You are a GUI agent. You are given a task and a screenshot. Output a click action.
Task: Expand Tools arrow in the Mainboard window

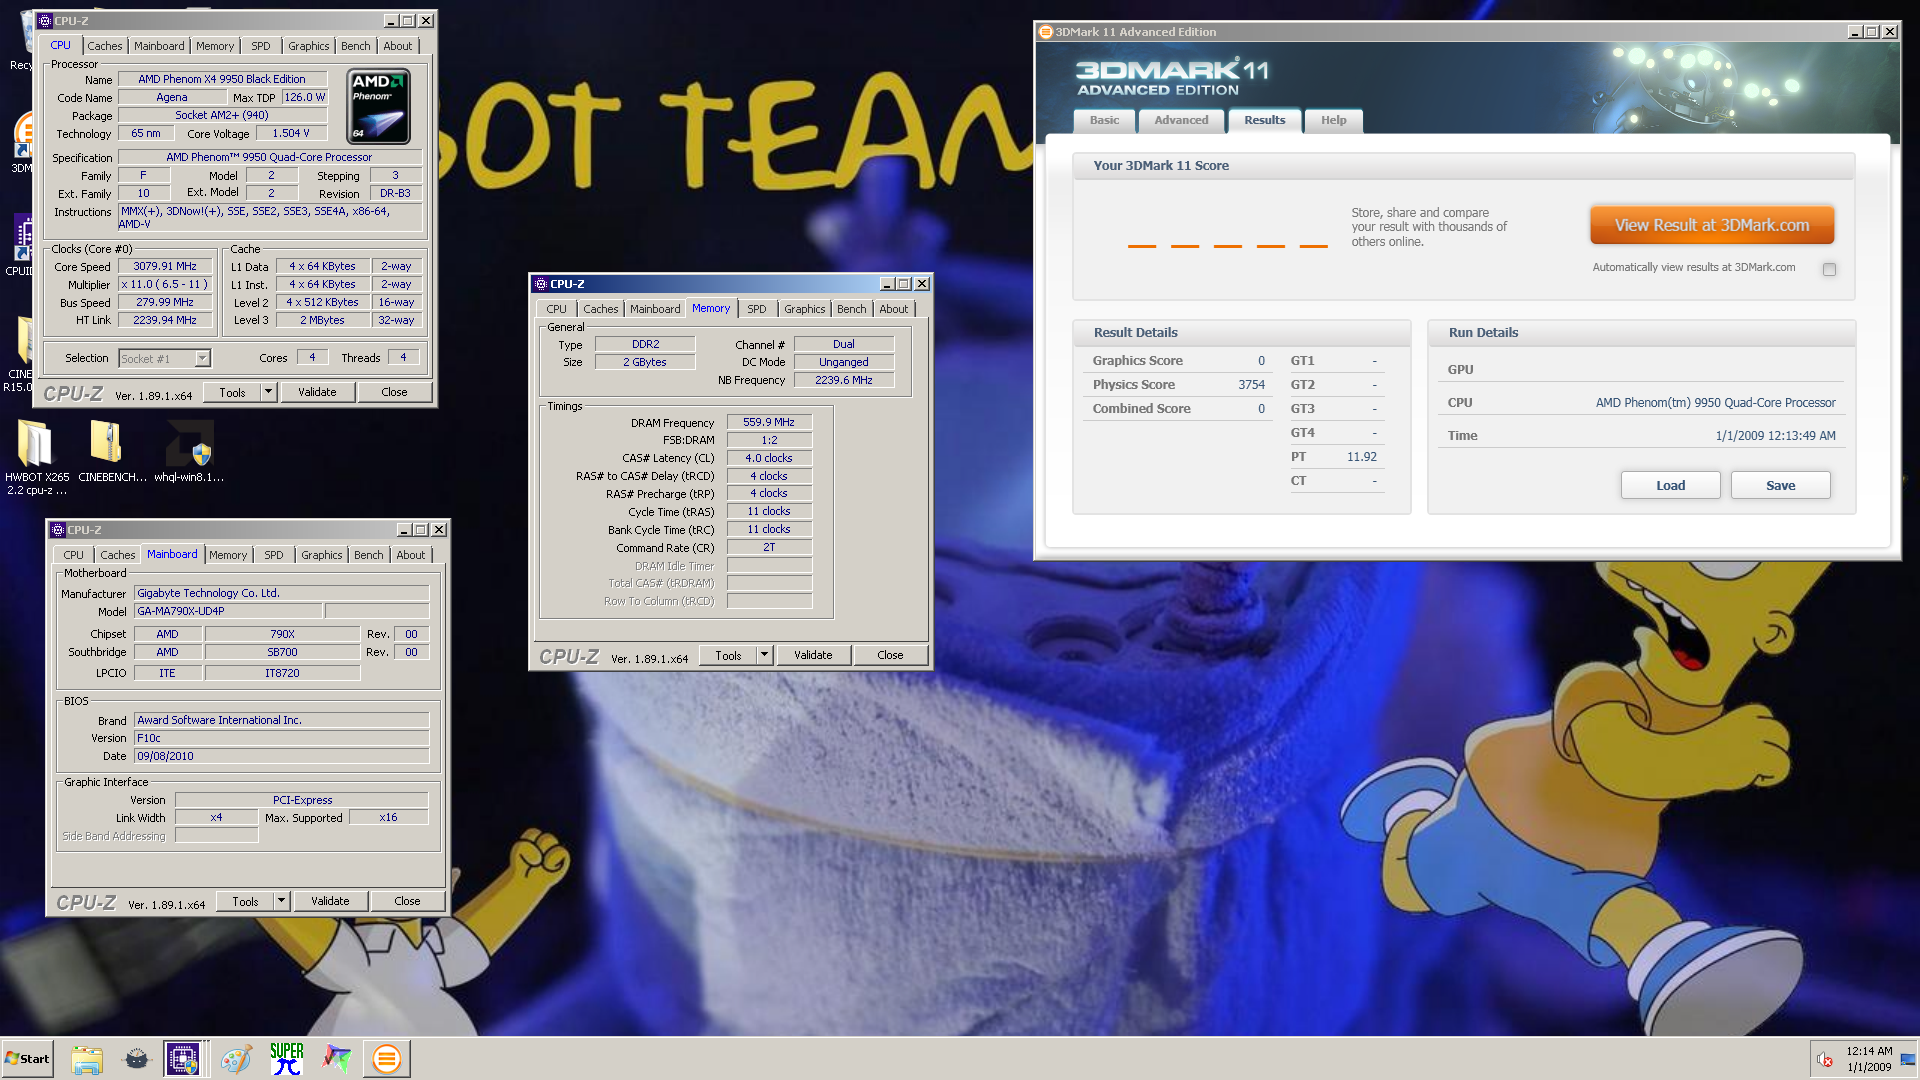pos(281,901)
